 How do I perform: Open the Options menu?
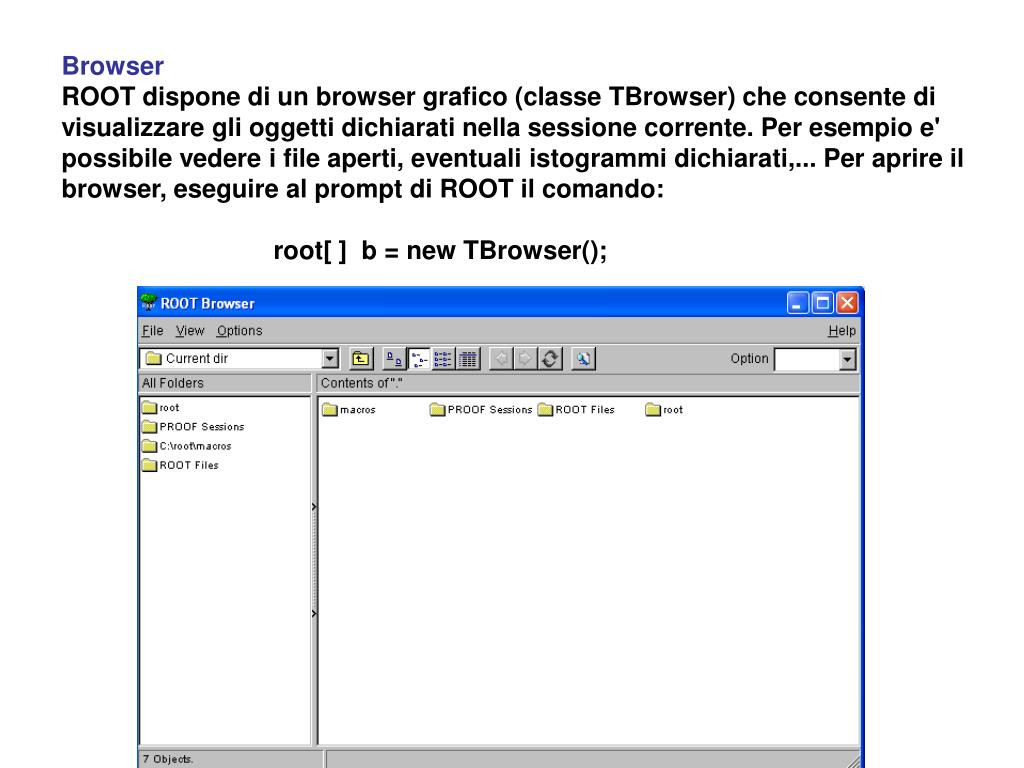240,330
